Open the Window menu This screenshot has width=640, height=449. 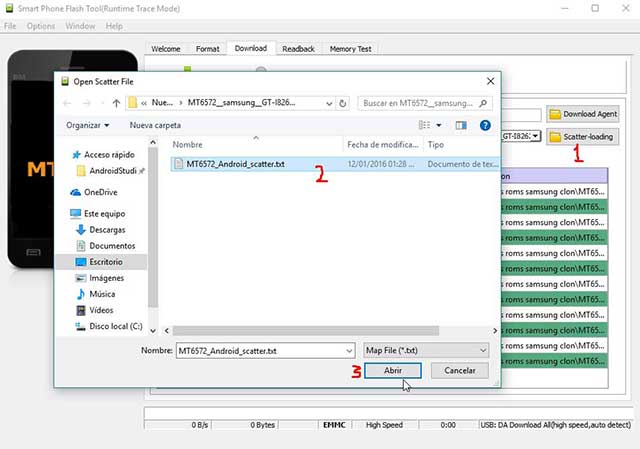80,26
